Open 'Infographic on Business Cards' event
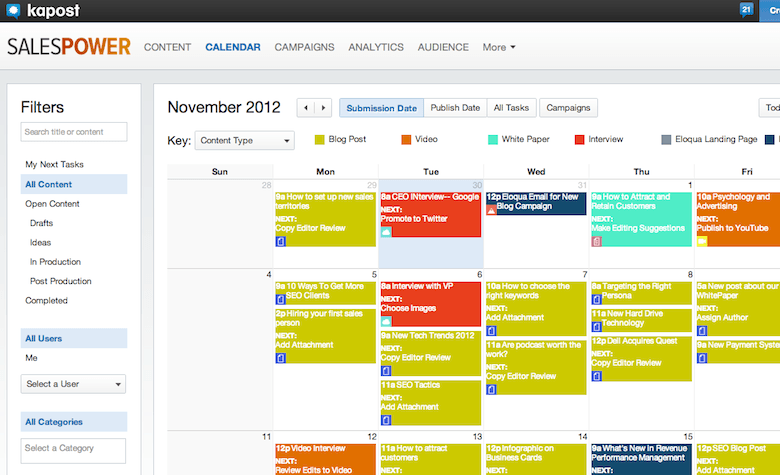 coord(536,459)
